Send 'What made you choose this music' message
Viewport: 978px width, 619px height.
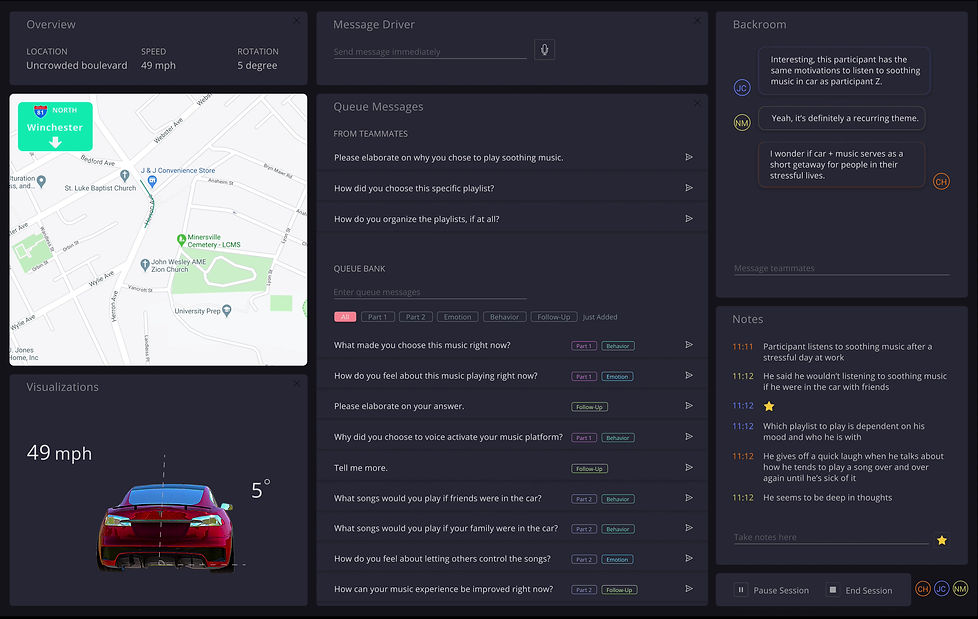point(689,344)
